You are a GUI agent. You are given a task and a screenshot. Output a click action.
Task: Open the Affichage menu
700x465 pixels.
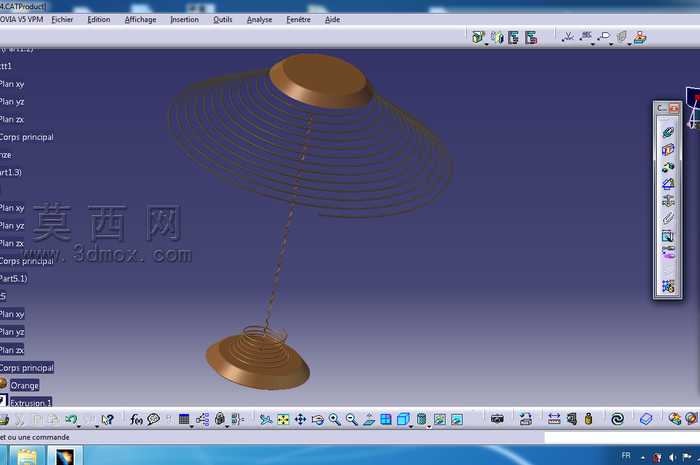tap(141, 20)
